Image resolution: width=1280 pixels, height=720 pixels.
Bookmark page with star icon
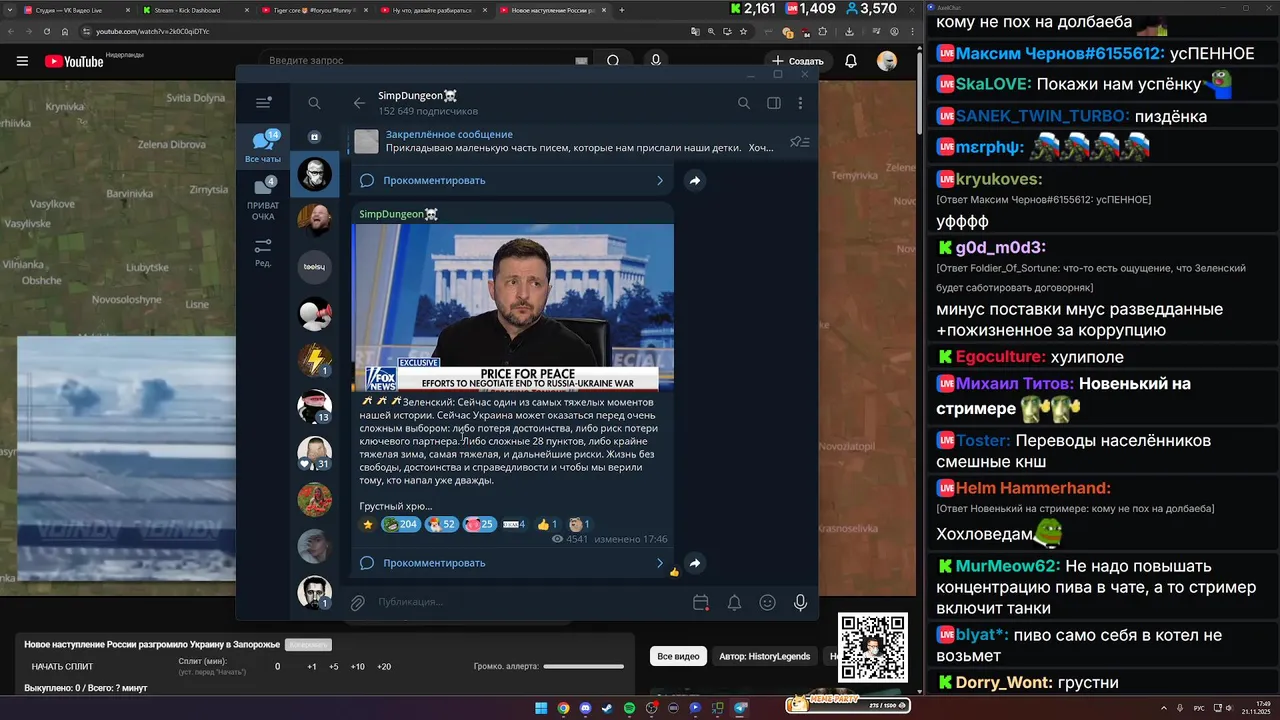pyautogui.click(x=742, y=31)
